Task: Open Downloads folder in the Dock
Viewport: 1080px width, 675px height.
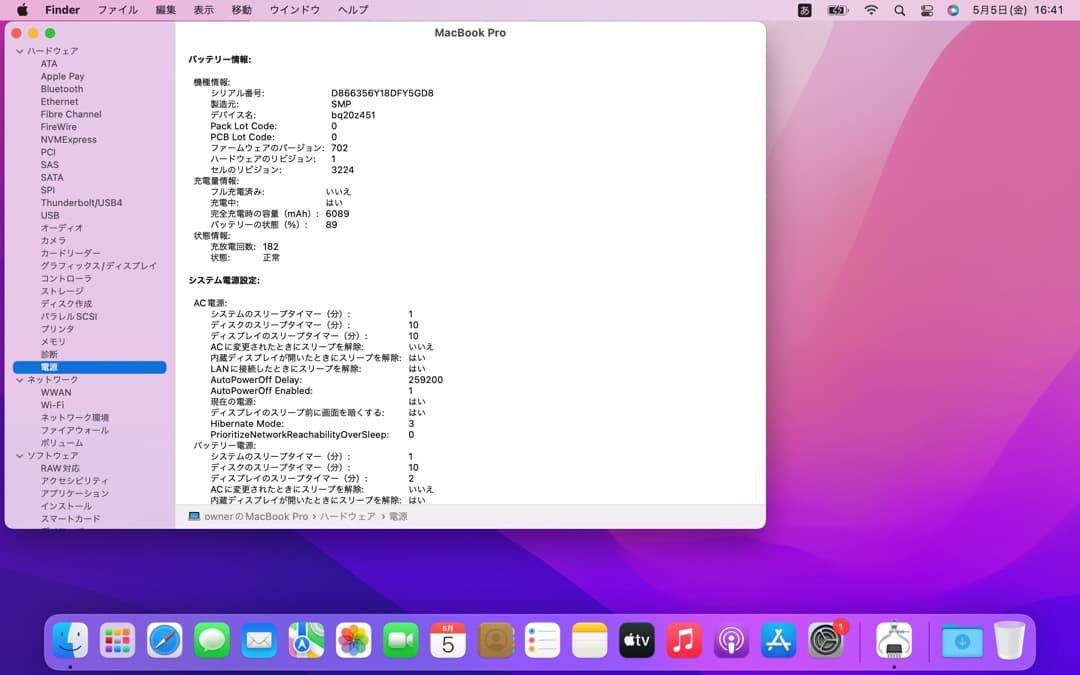Action: tap(962, 641)
